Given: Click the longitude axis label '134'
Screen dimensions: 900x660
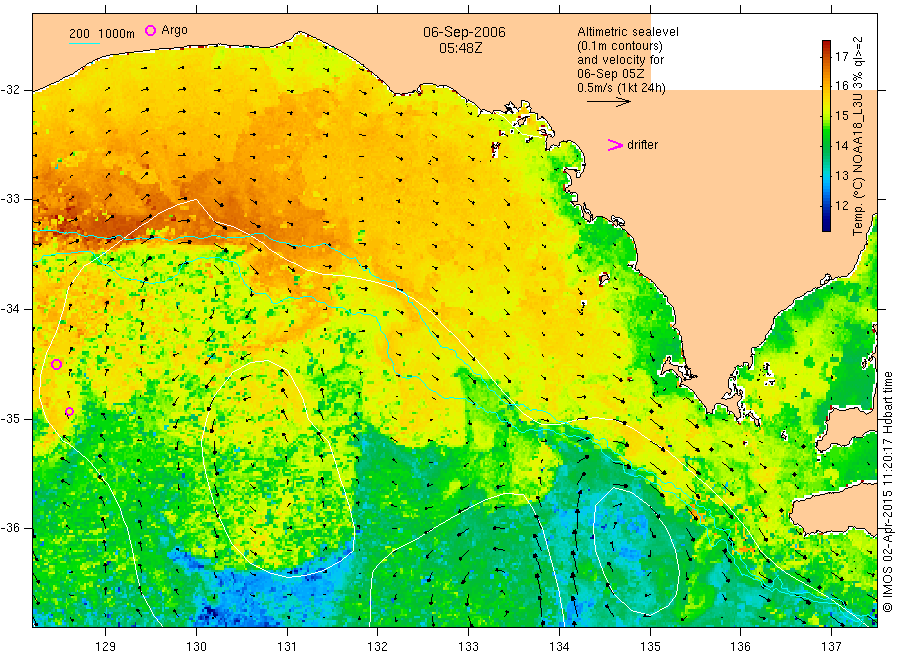Looking at the screenshot, I should tap(559, 647).
